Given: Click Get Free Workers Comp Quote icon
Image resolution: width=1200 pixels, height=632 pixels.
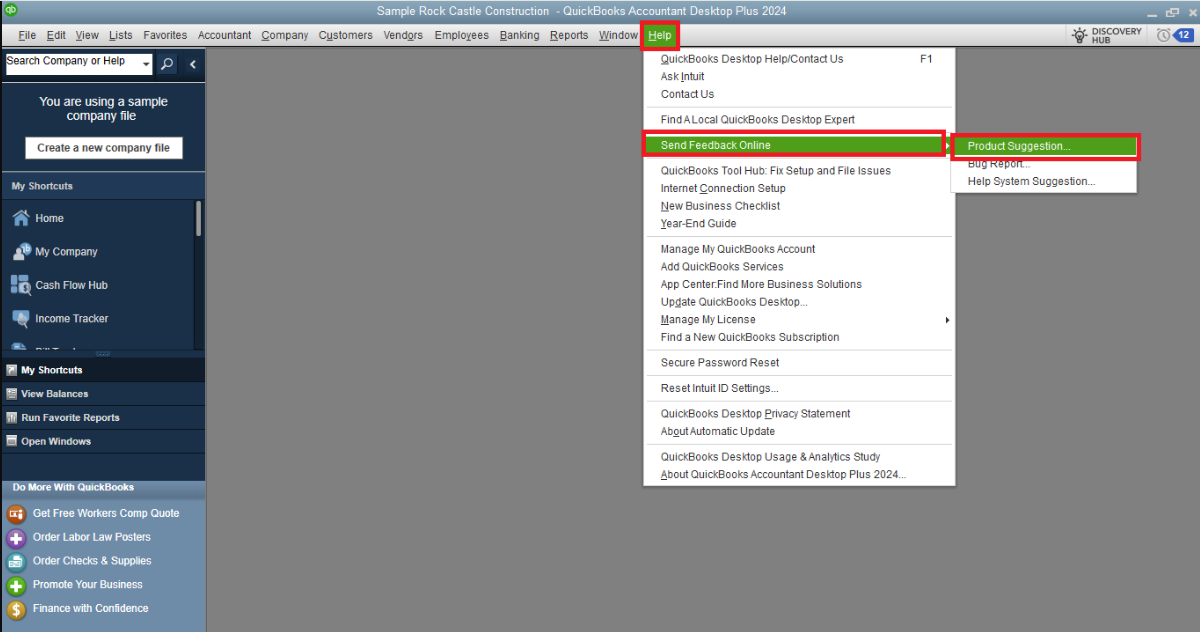Looking at the screenshot, I should 16,514.
